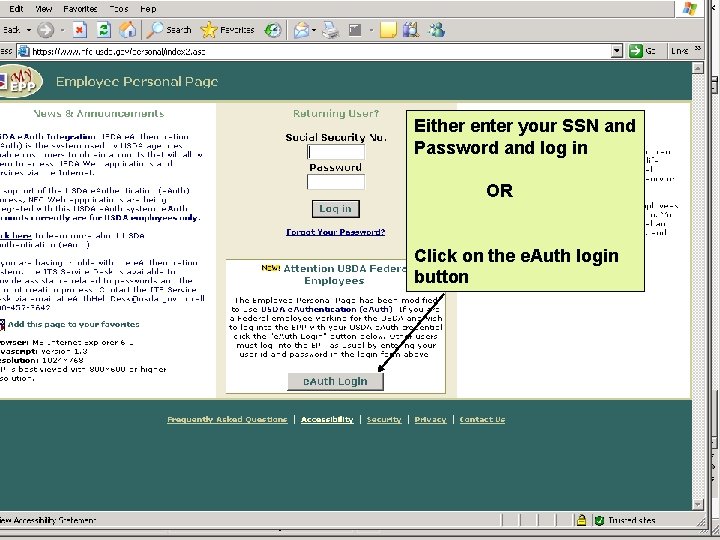Click the 'click here' eAuth learn more link
The image size is (720, 540).
point(16,236)
